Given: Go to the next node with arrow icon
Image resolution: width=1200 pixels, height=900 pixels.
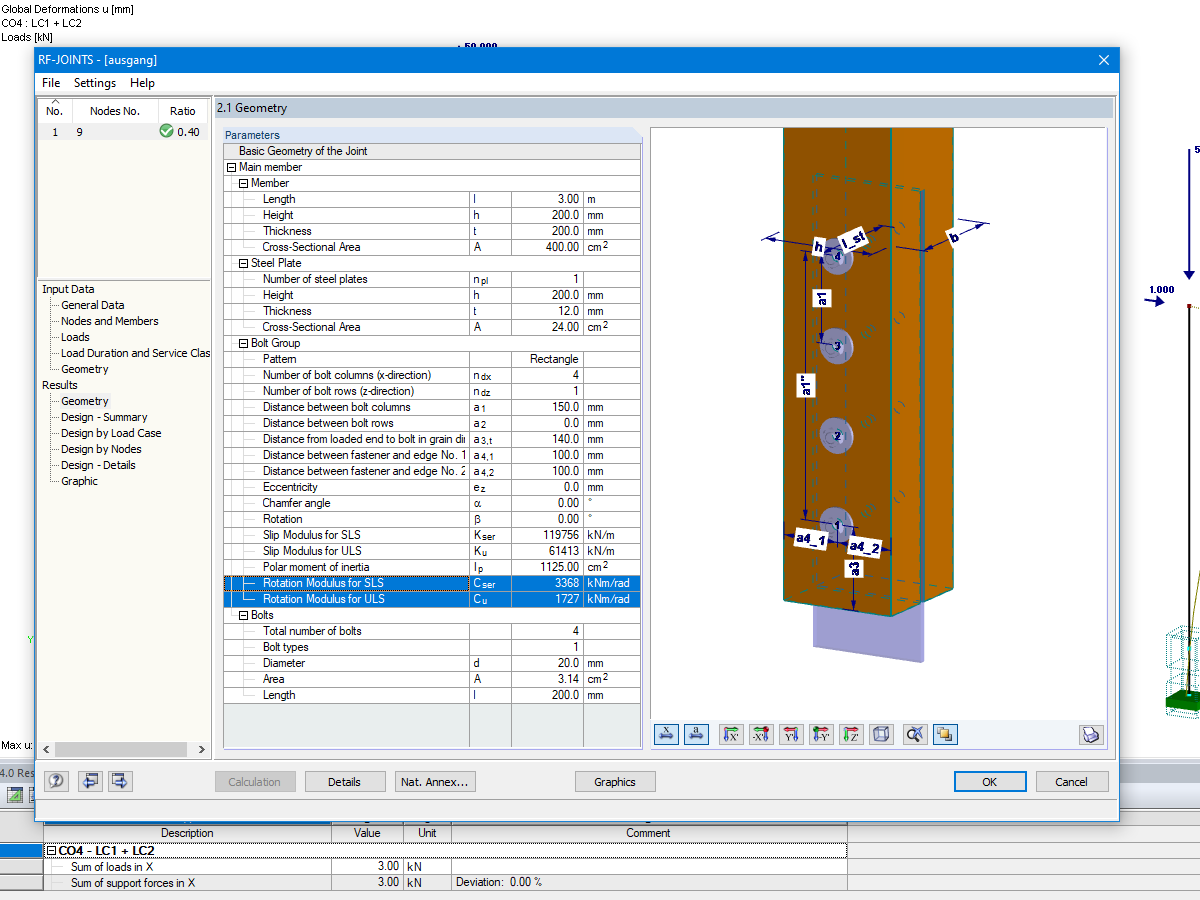Looking at the screenshot, I should pos(120,781).
